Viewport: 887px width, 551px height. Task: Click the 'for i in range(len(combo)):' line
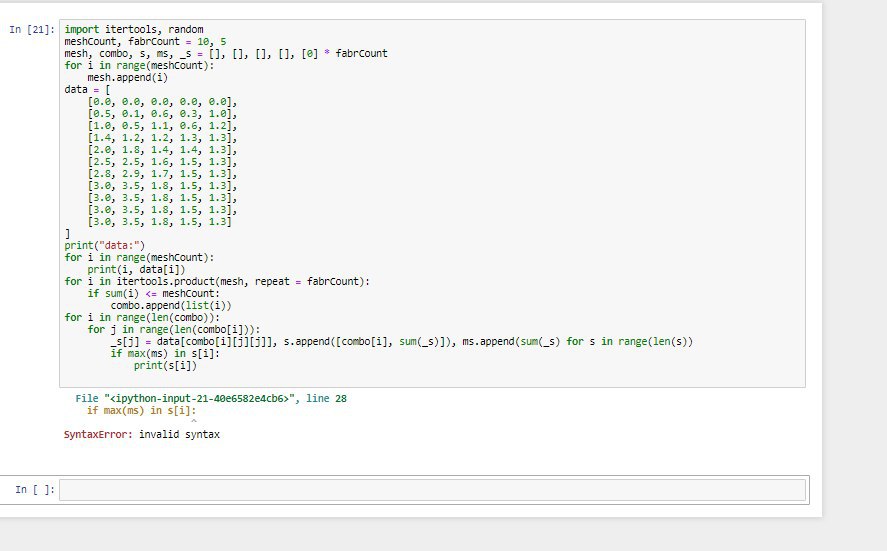click(x=142, y=317)
